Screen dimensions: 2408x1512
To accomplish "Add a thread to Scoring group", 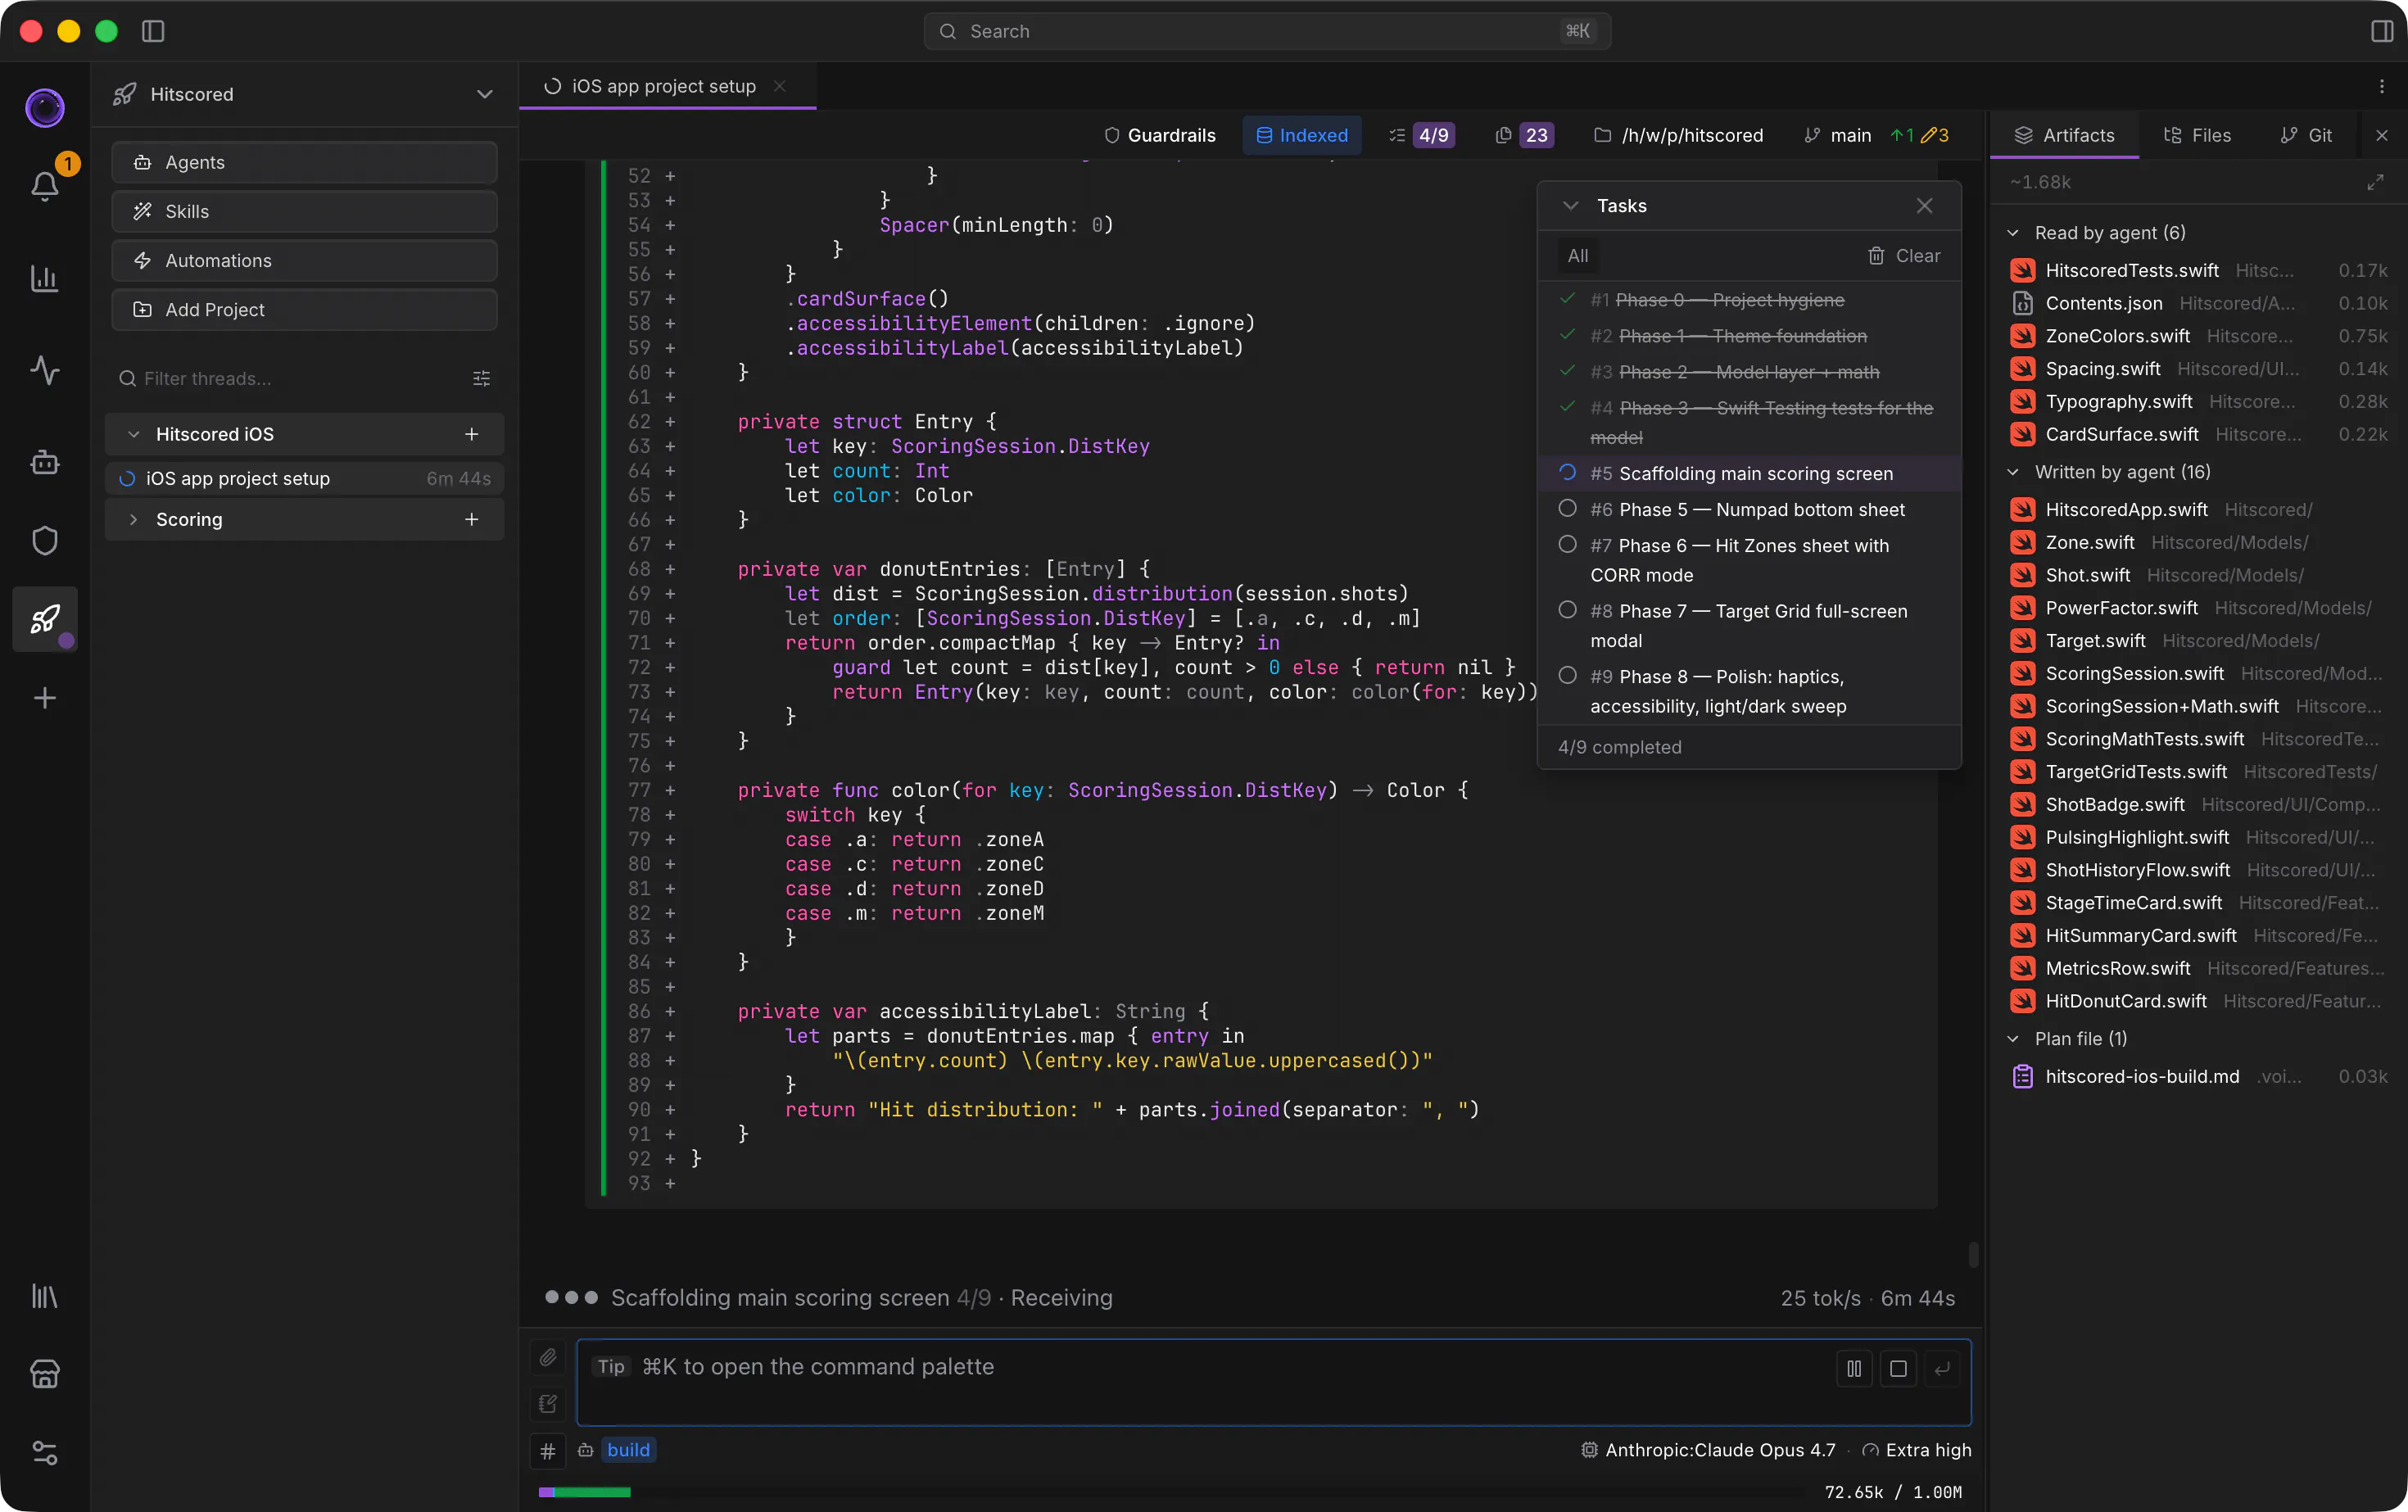I will click(472, 519).
